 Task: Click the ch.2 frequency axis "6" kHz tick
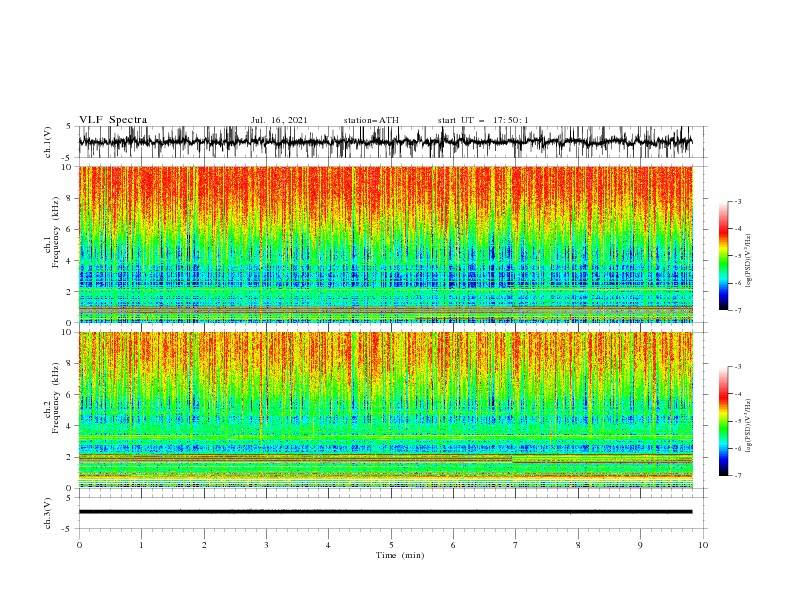(x=70, y=395)
